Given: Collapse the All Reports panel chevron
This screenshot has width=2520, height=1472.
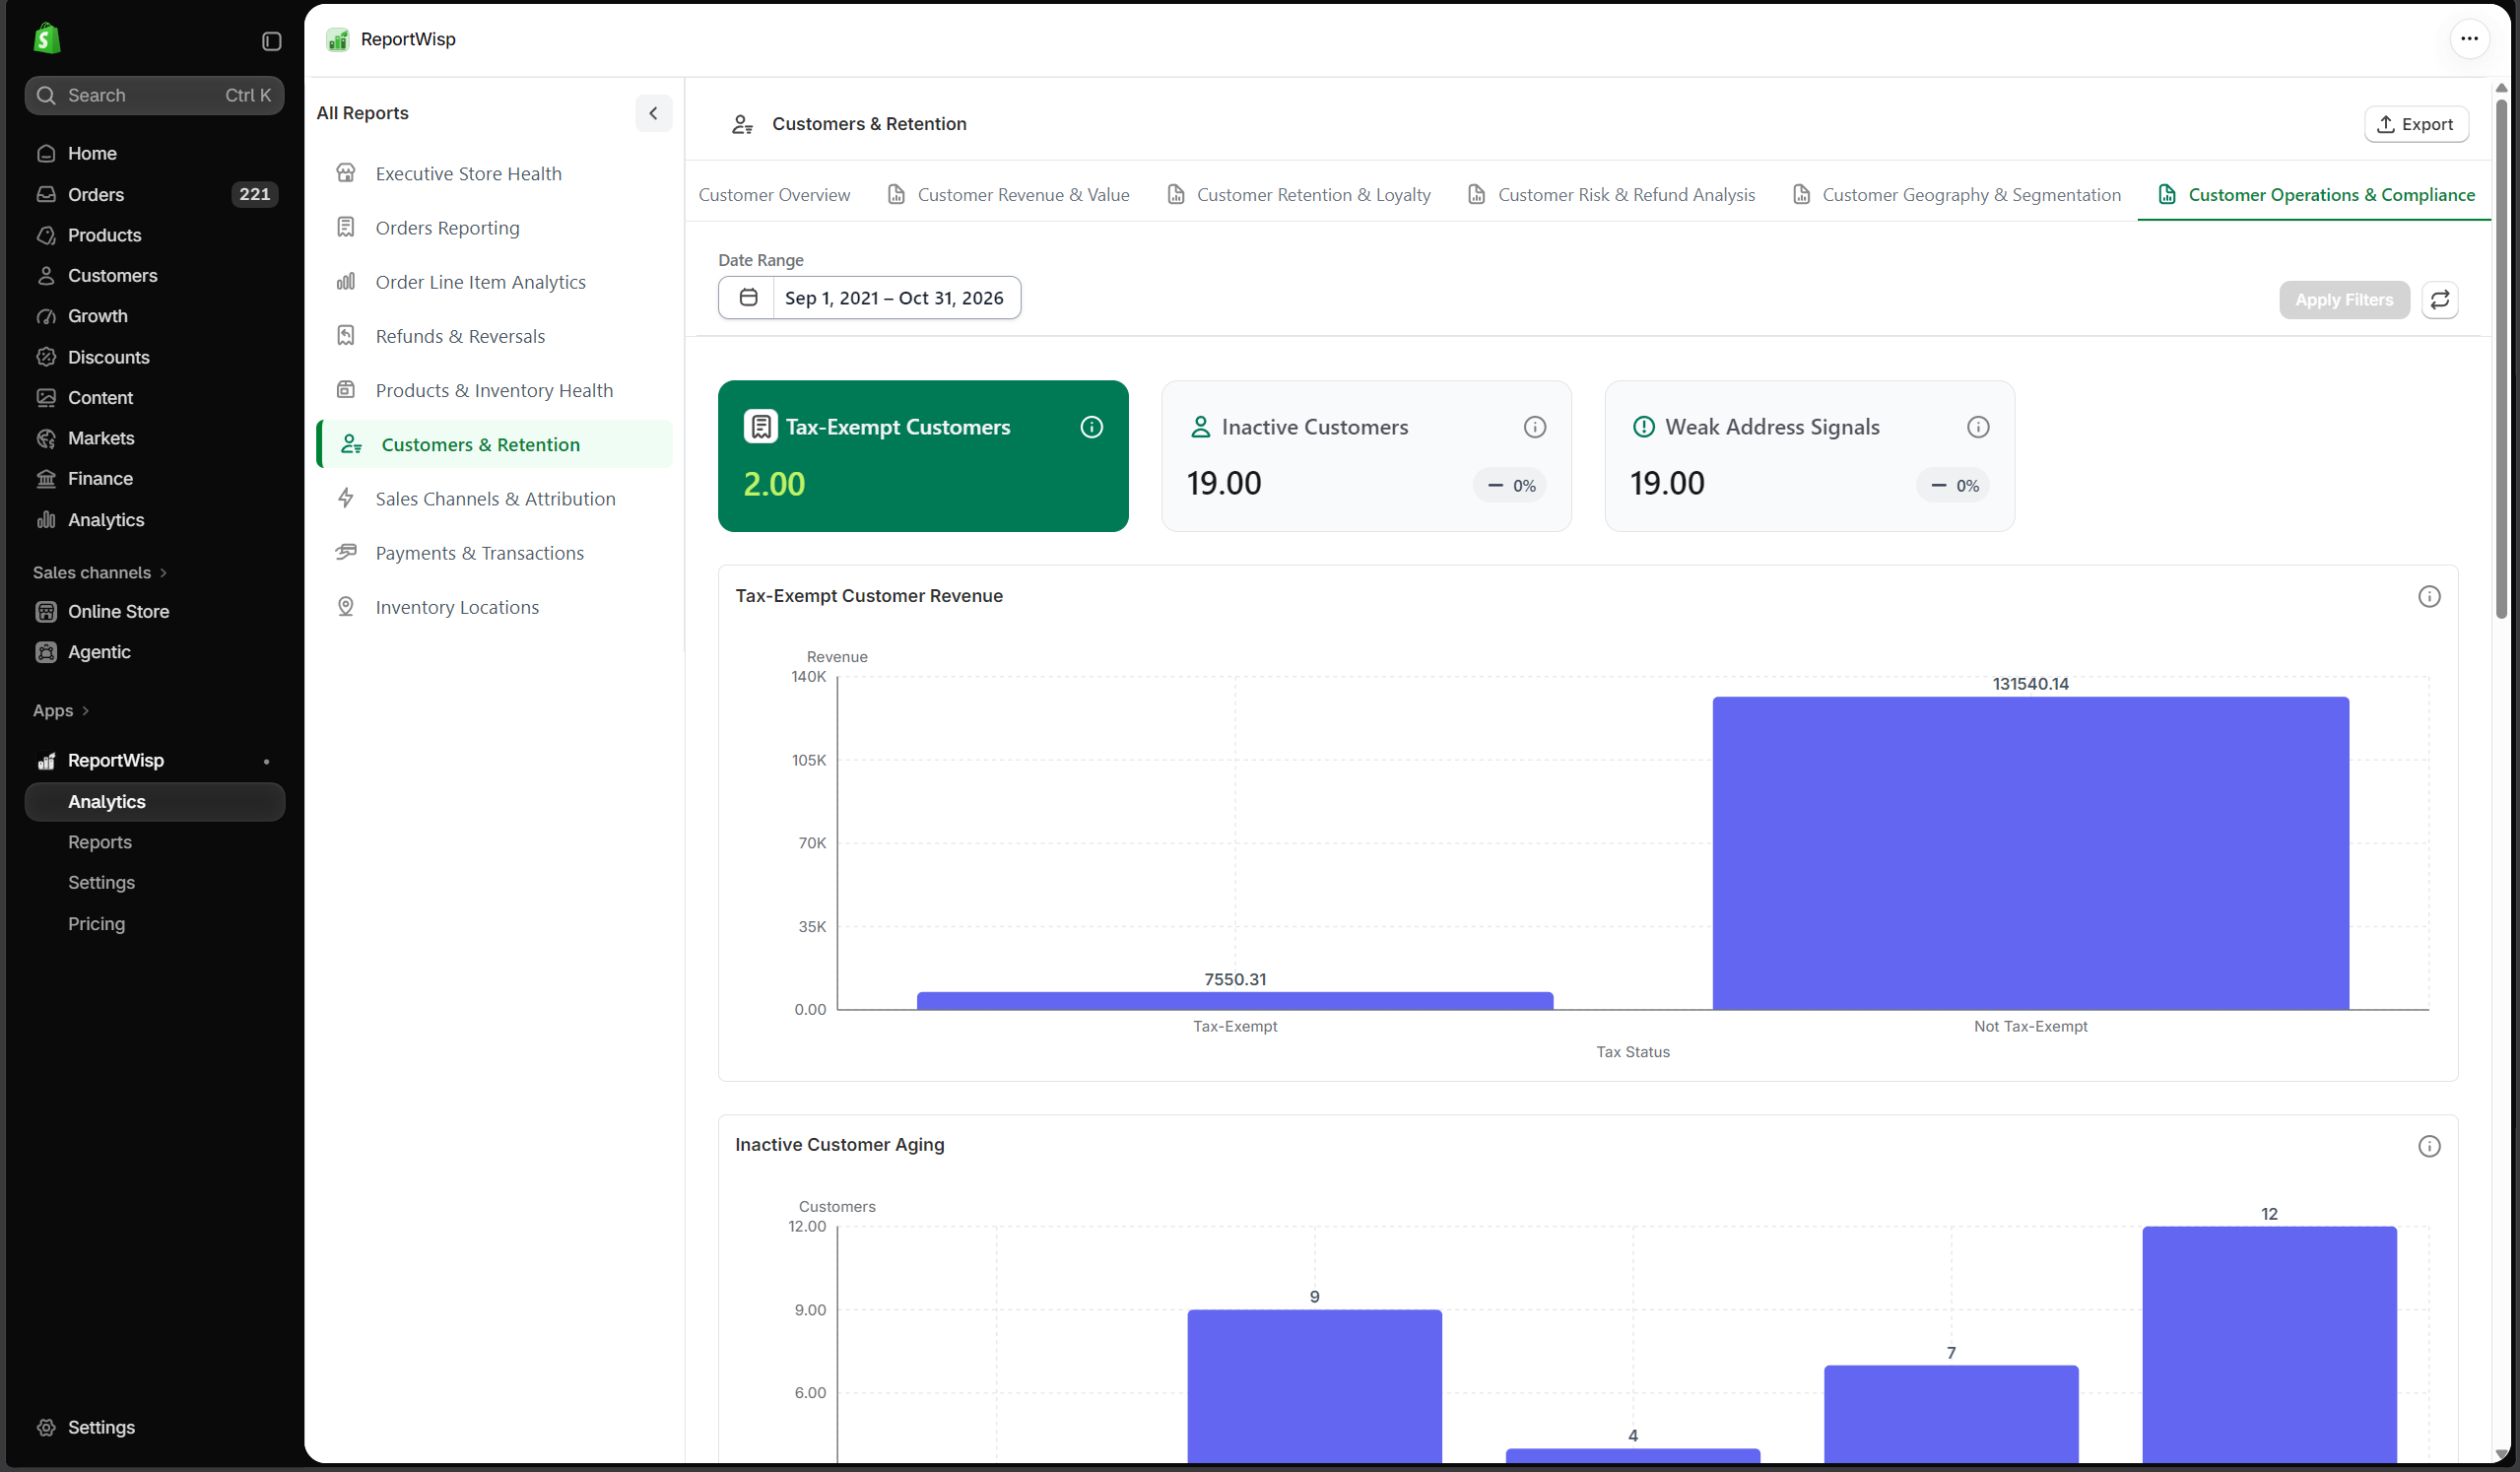Looking at the screenshot, I should pos(653,113).
